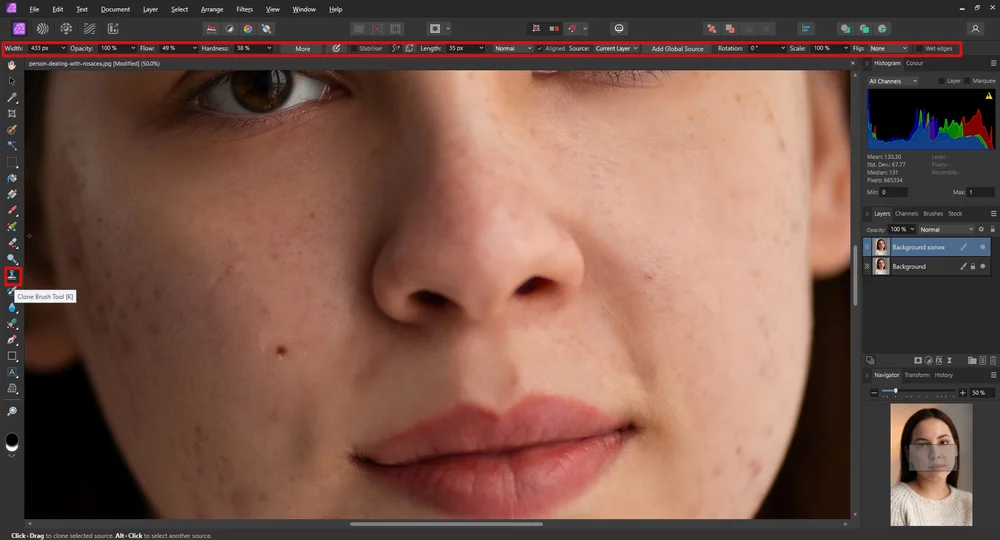Click the Navigator zoom slider
This screenshot has width=1000, height=540.
click(x=918, y=392)
